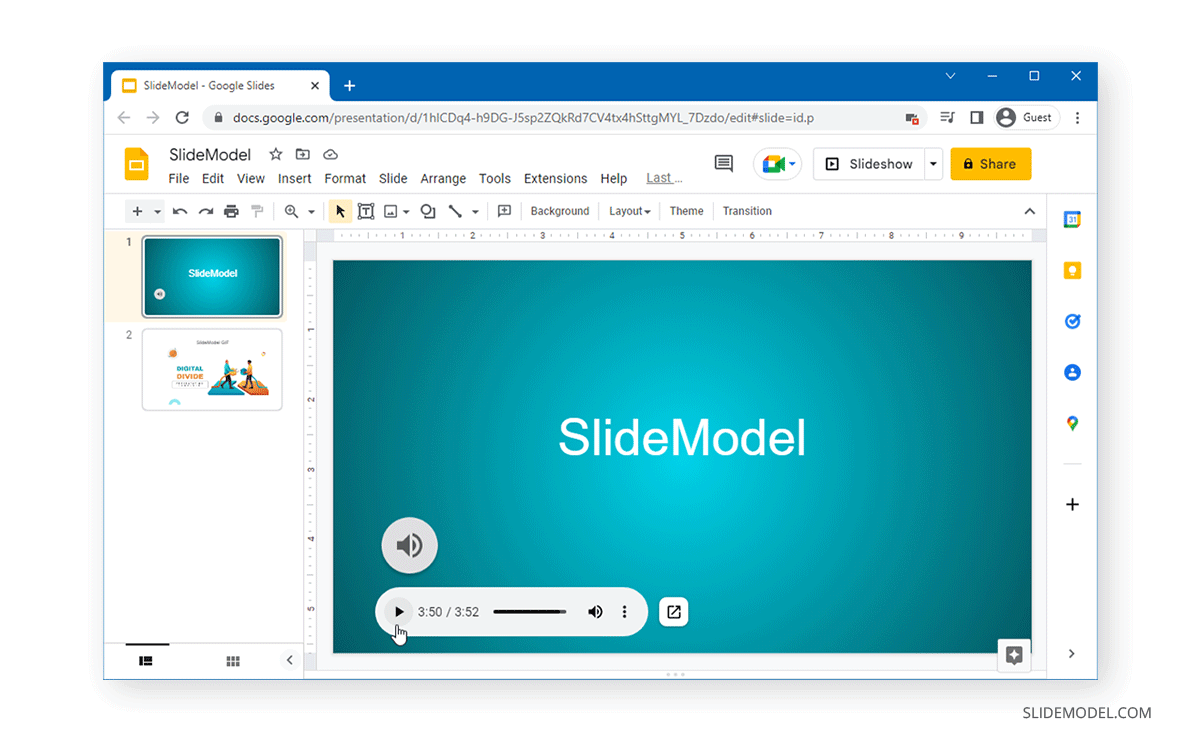Play the audio in the player
This screenshot has height=743, width=1200.
click(x=399, y=612)
